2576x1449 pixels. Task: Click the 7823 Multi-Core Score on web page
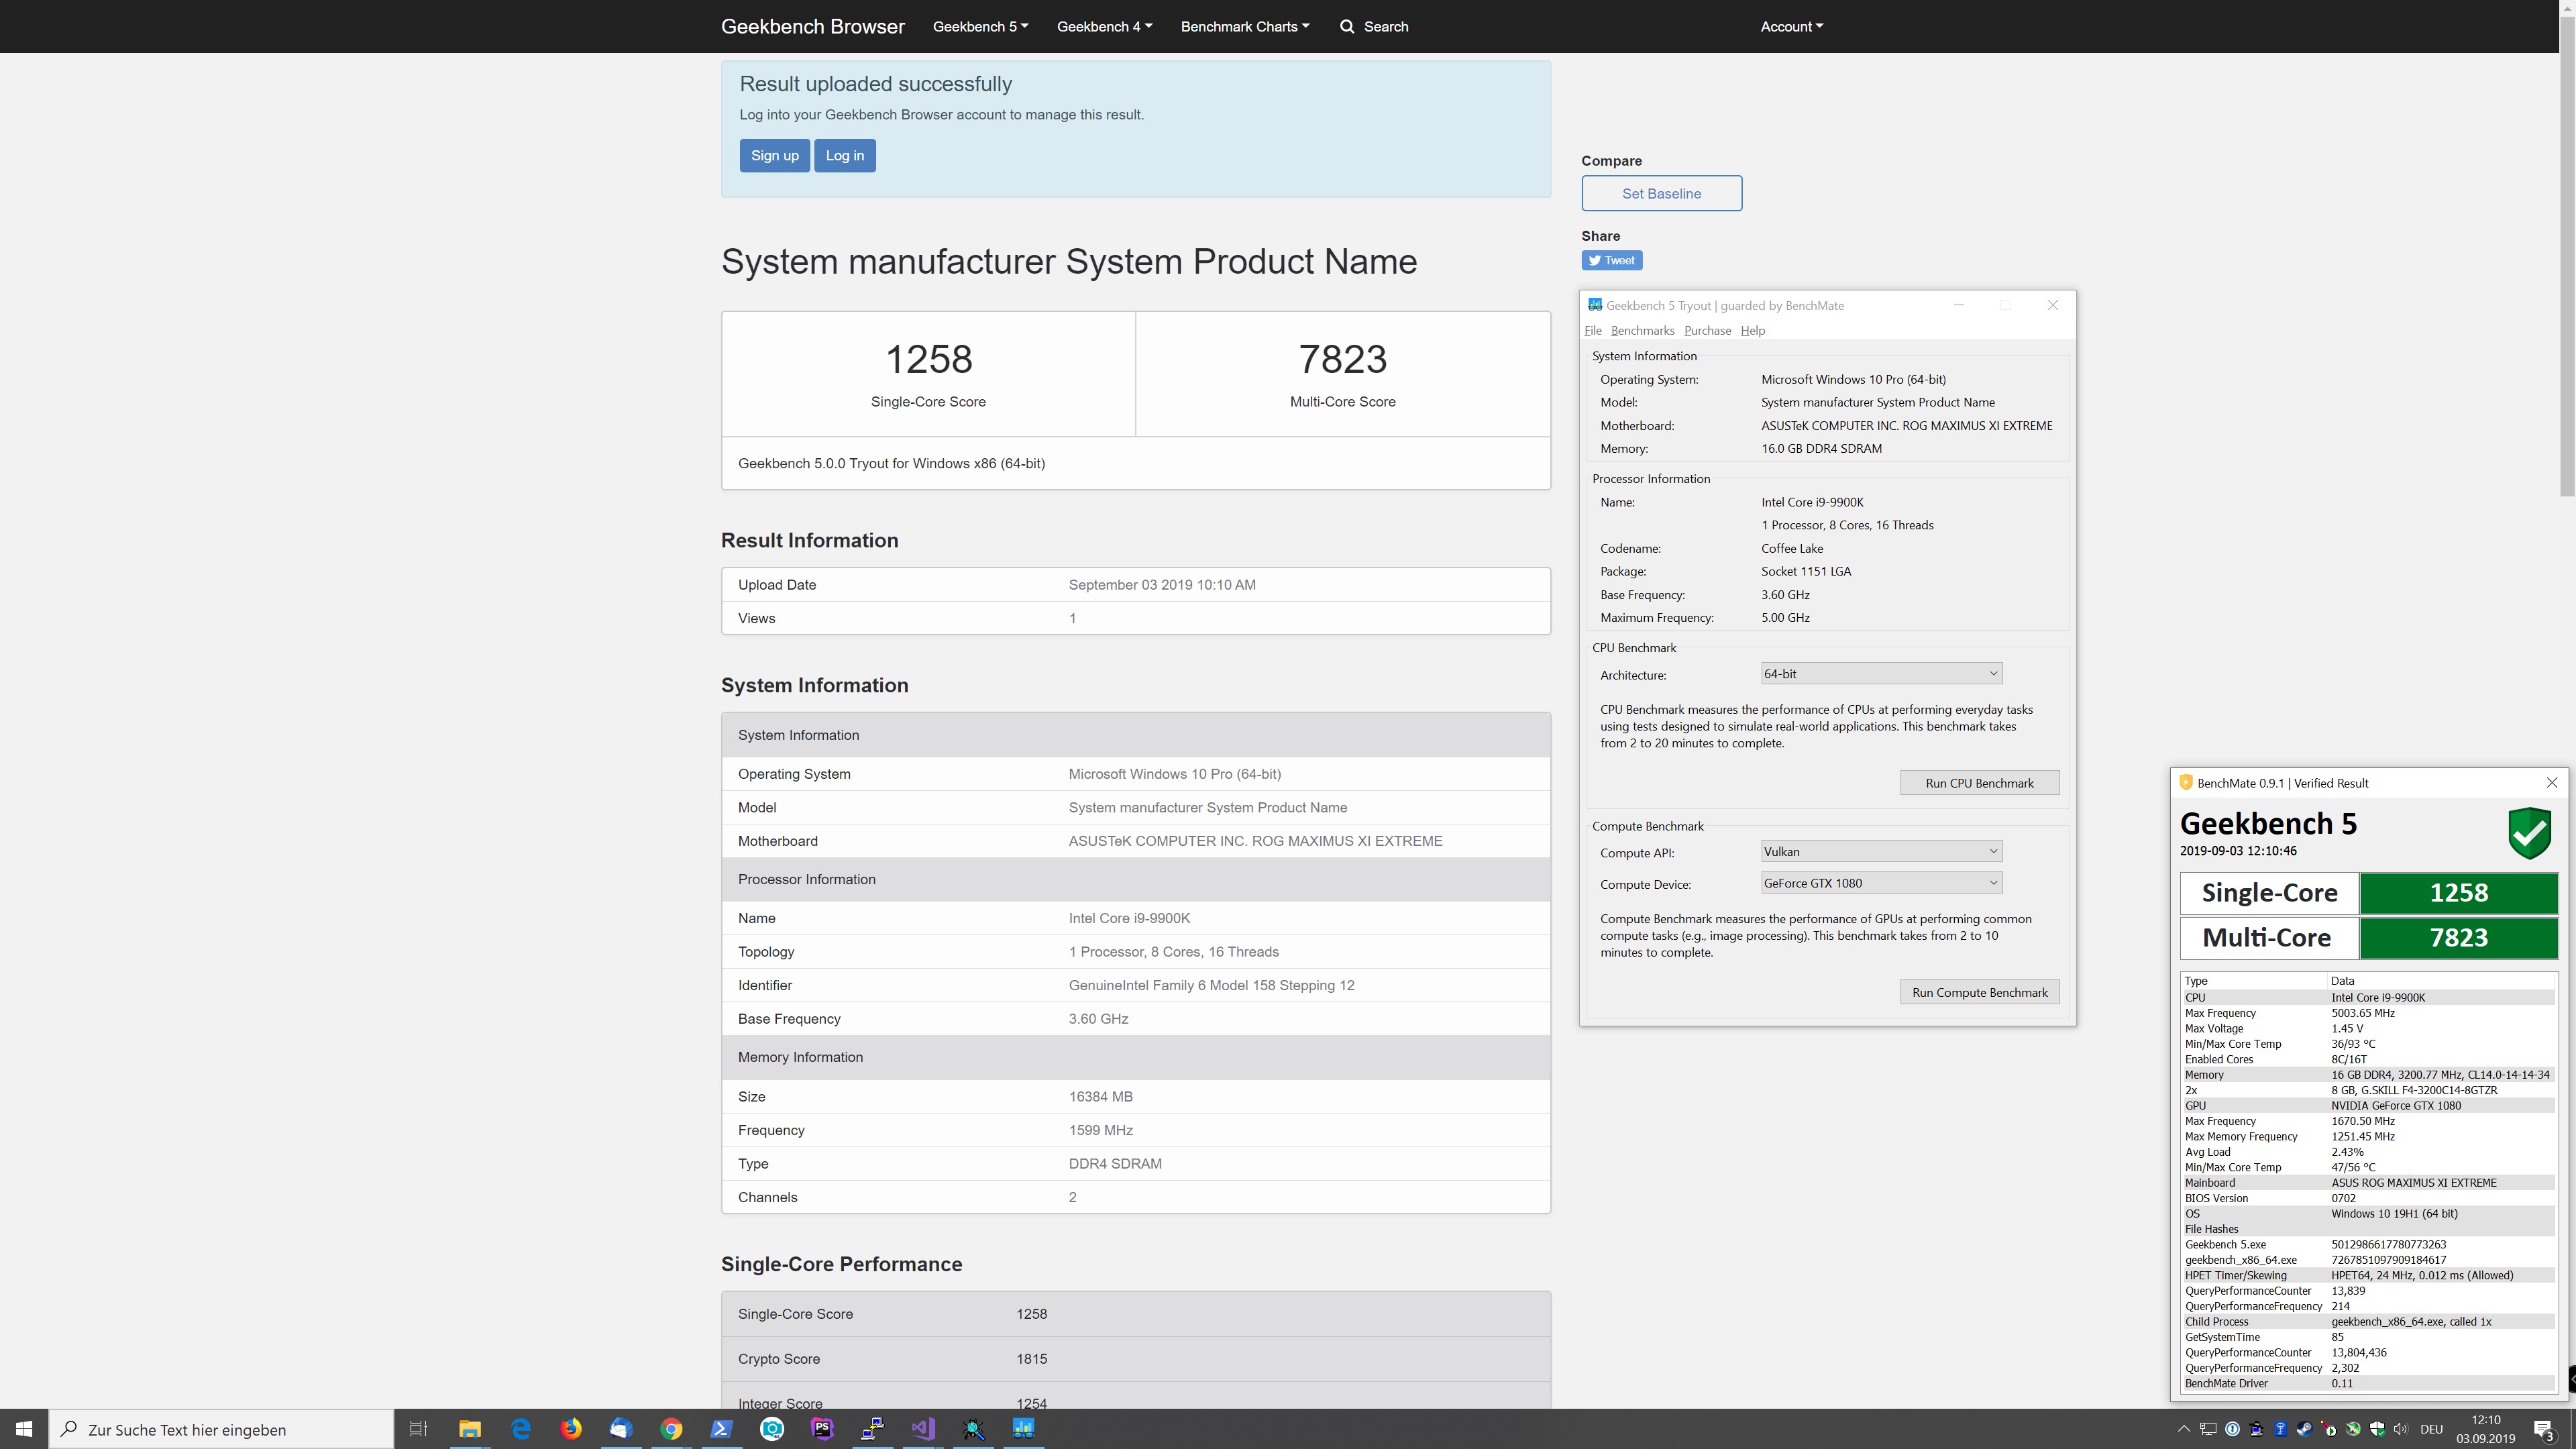pos(1342,359)
